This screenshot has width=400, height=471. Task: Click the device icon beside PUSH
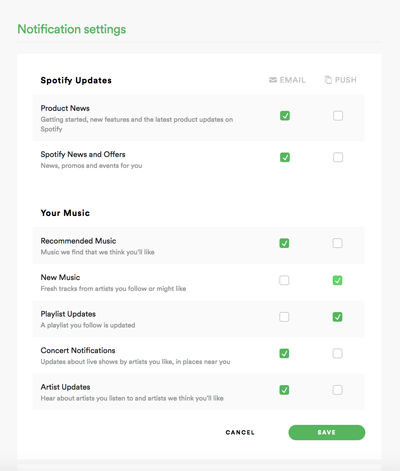point(328,80)
